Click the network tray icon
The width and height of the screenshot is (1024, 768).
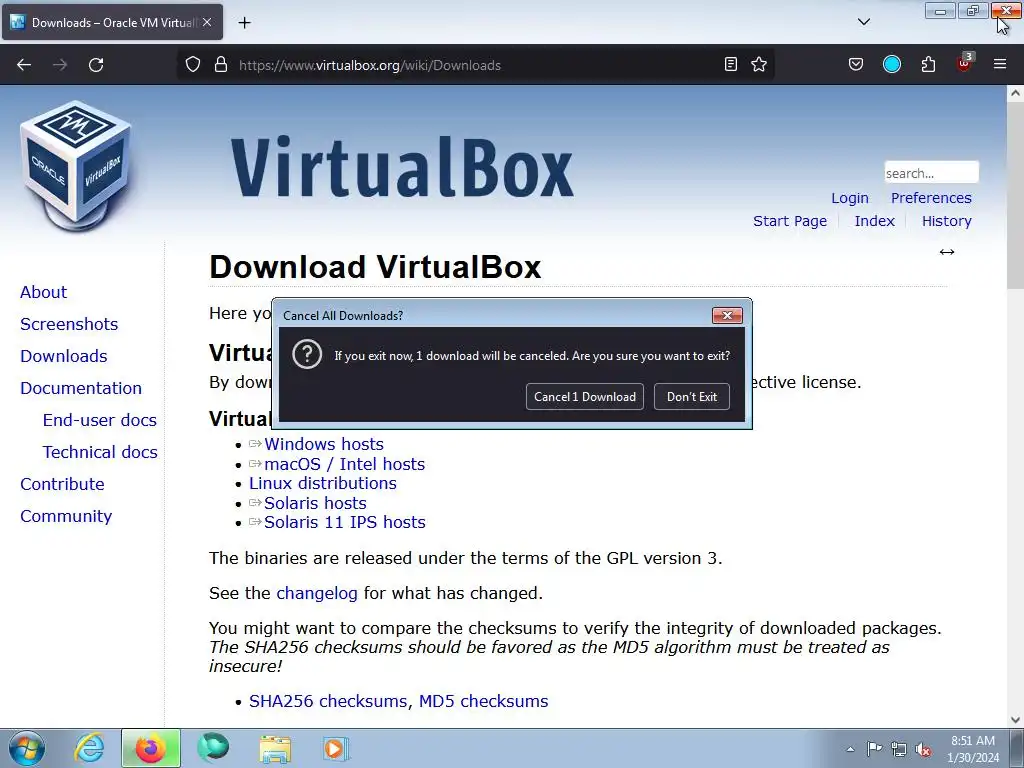[x=899, y=749]
